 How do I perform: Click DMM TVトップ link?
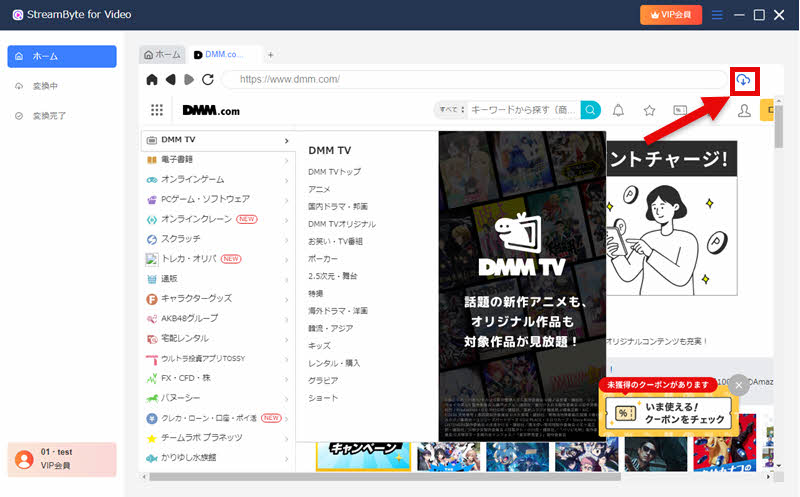coord(334,172)
